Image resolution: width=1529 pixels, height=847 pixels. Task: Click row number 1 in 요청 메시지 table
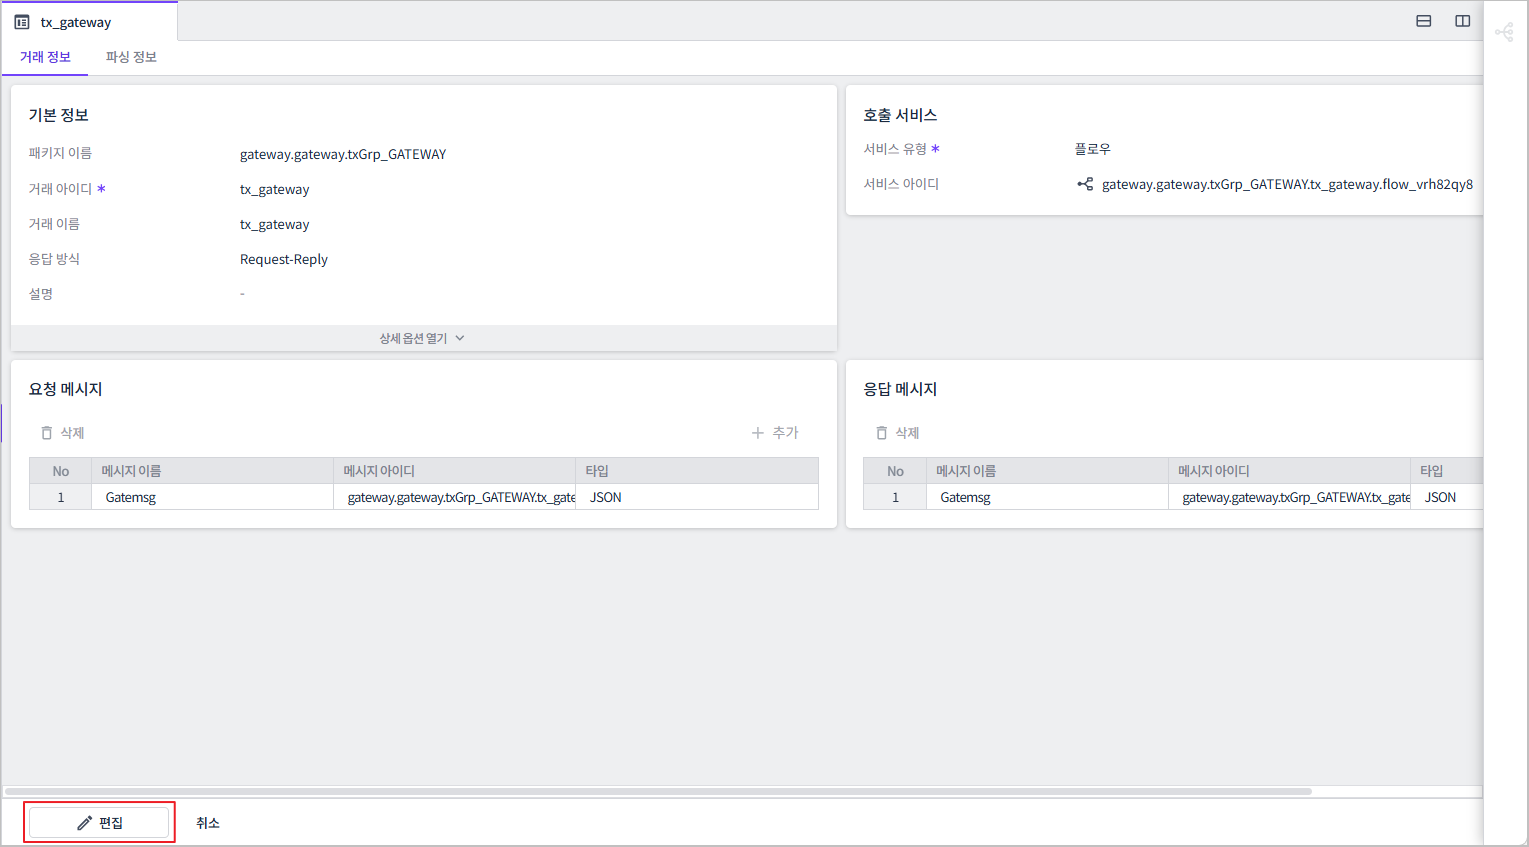click(61, 497)
